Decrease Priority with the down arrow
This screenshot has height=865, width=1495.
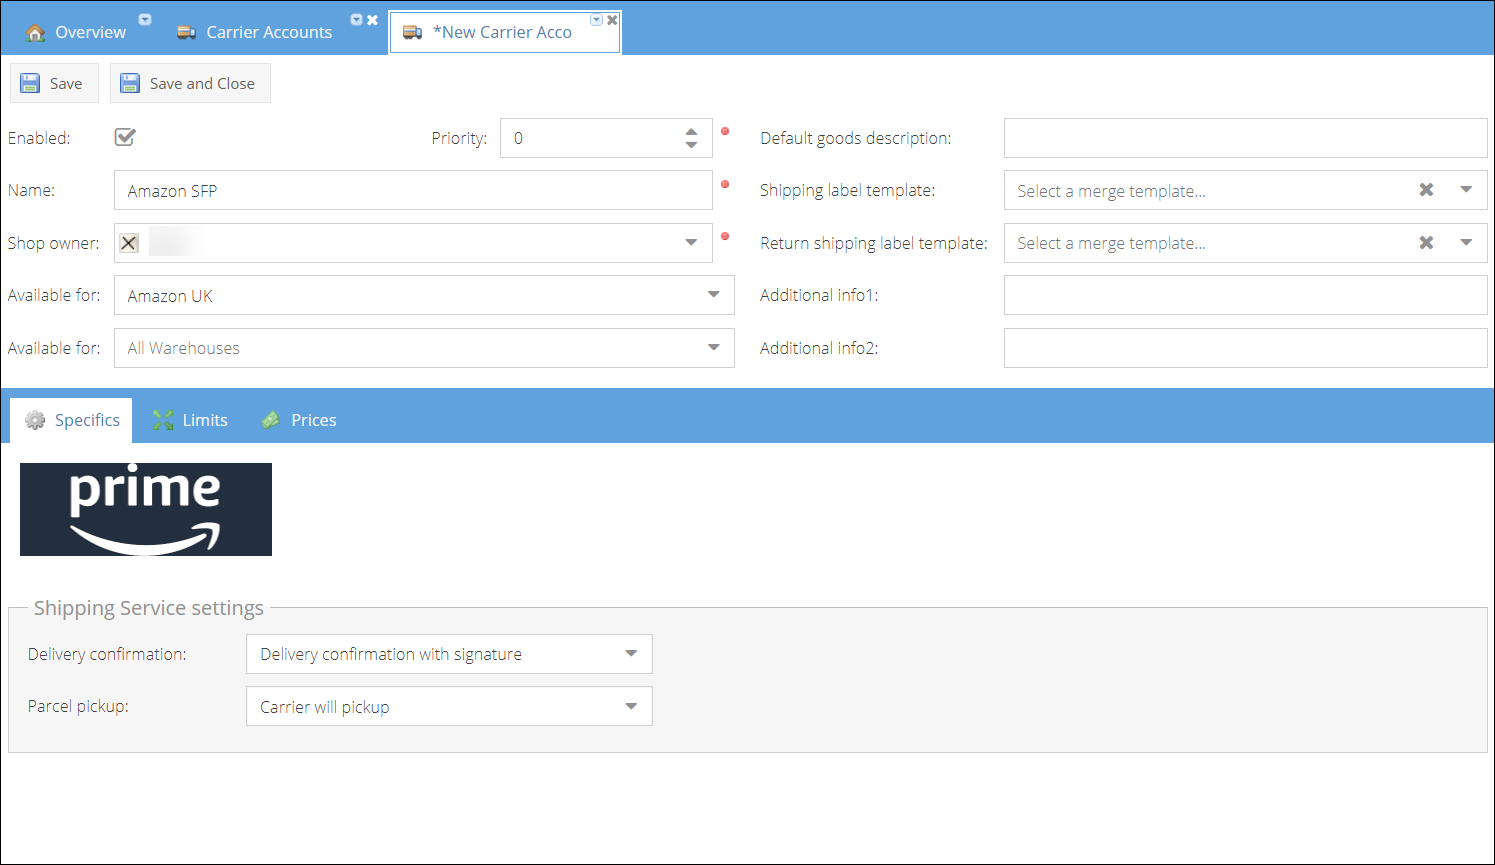tap(691, 145)
